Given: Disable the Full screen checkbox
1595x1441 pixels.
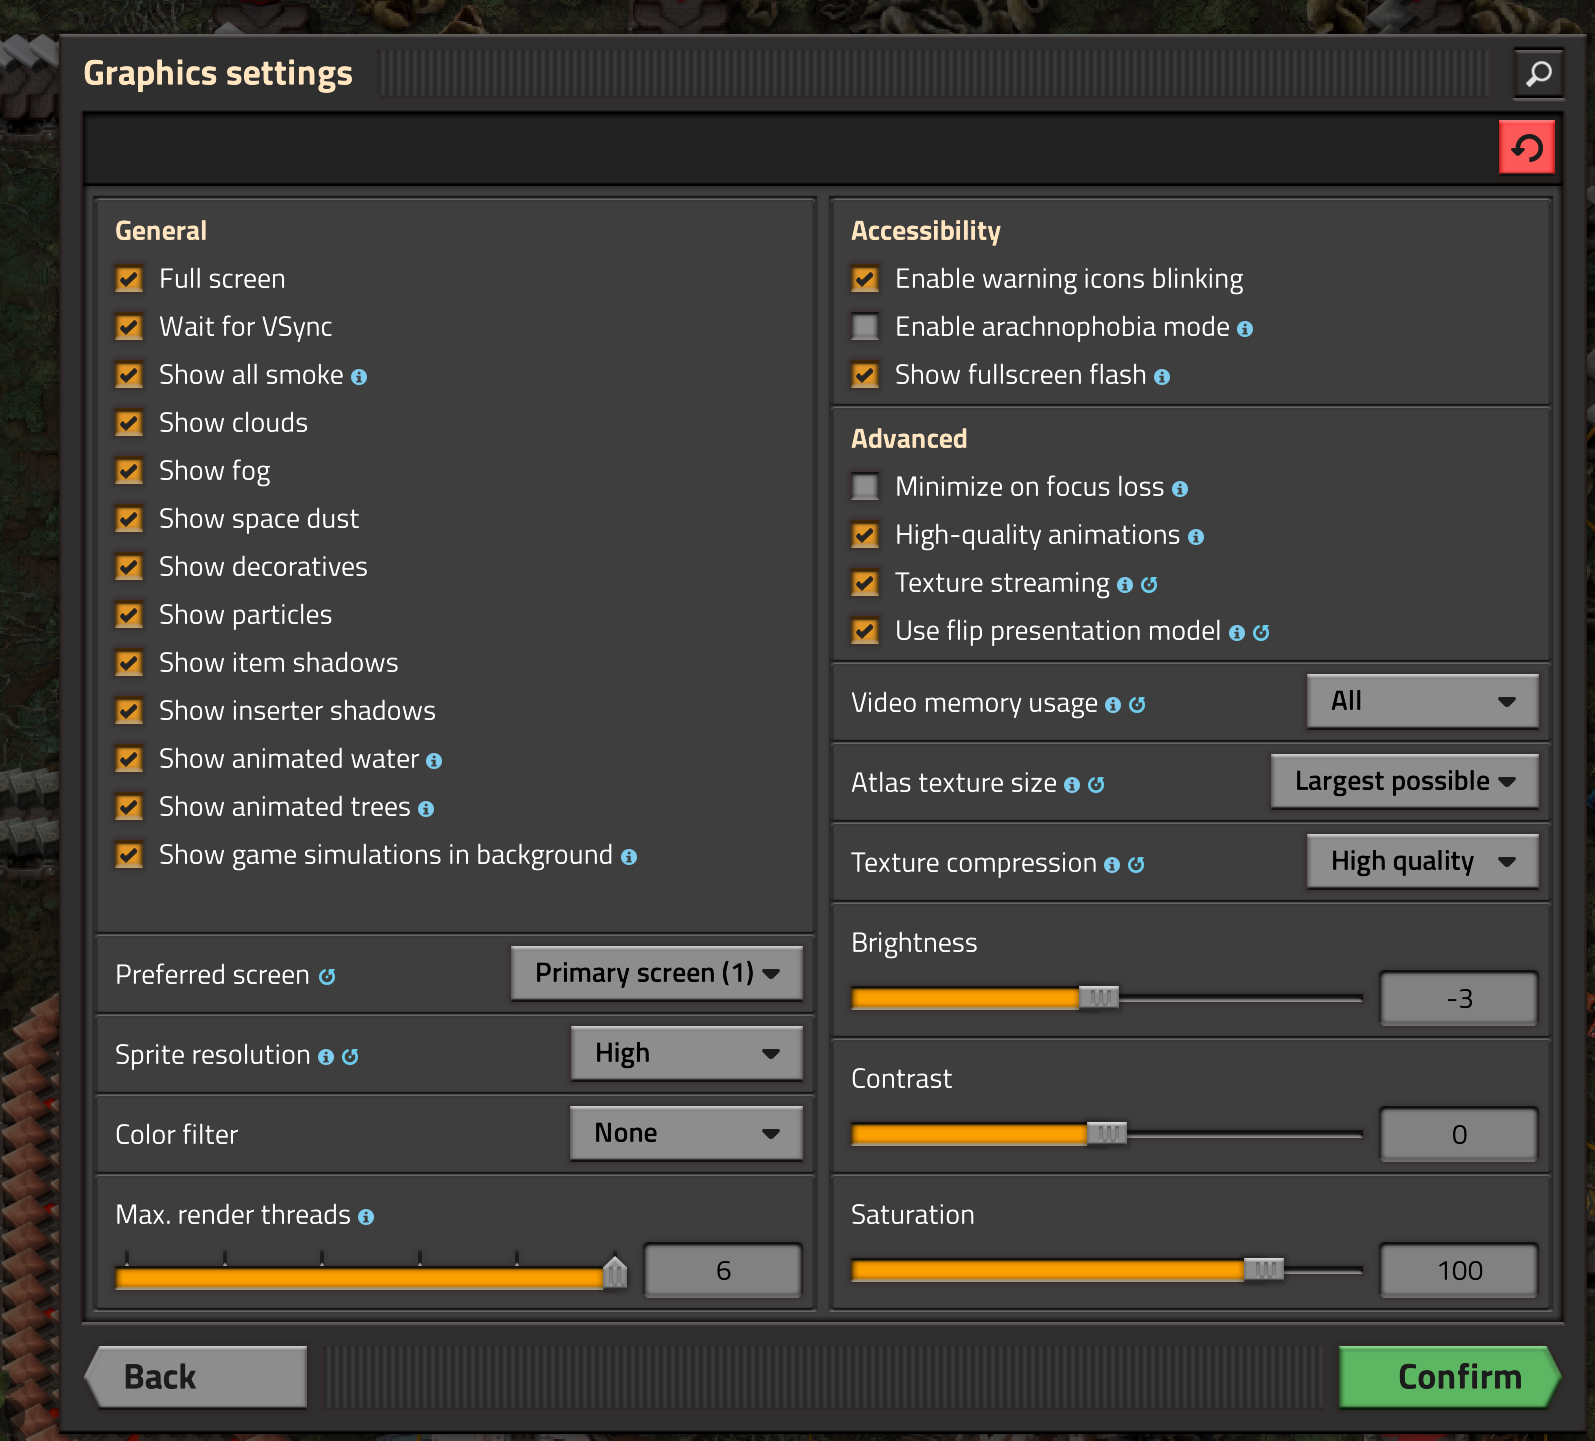Looking at the screenshot, I should pyautogui.click(x=129, y=279).
